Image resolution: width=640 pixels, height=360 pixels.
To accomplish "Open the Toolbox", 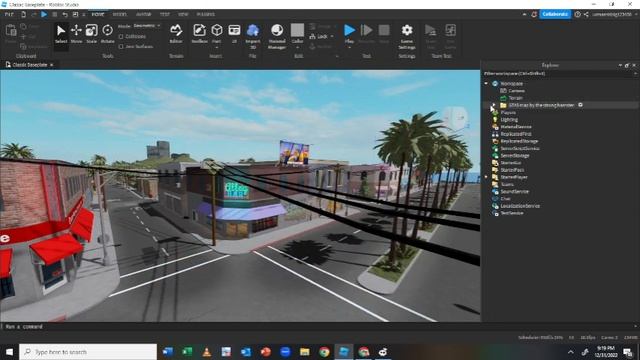I will coord(200,33).
